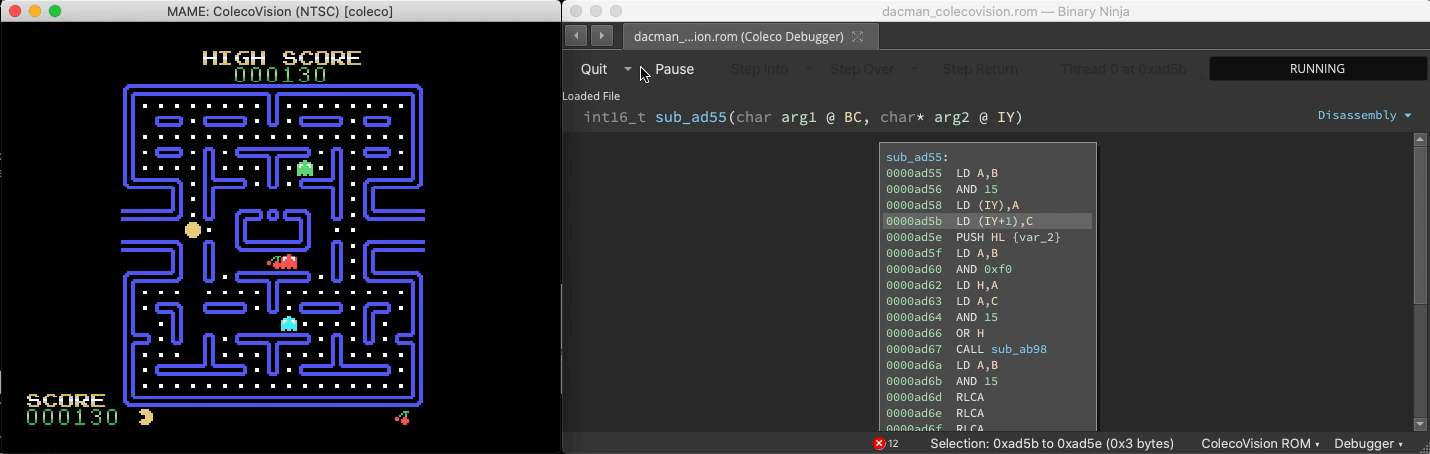Click the sub_ab98 call target link
Viewport: 1430px width, 454px height.
click(1018, 349)
